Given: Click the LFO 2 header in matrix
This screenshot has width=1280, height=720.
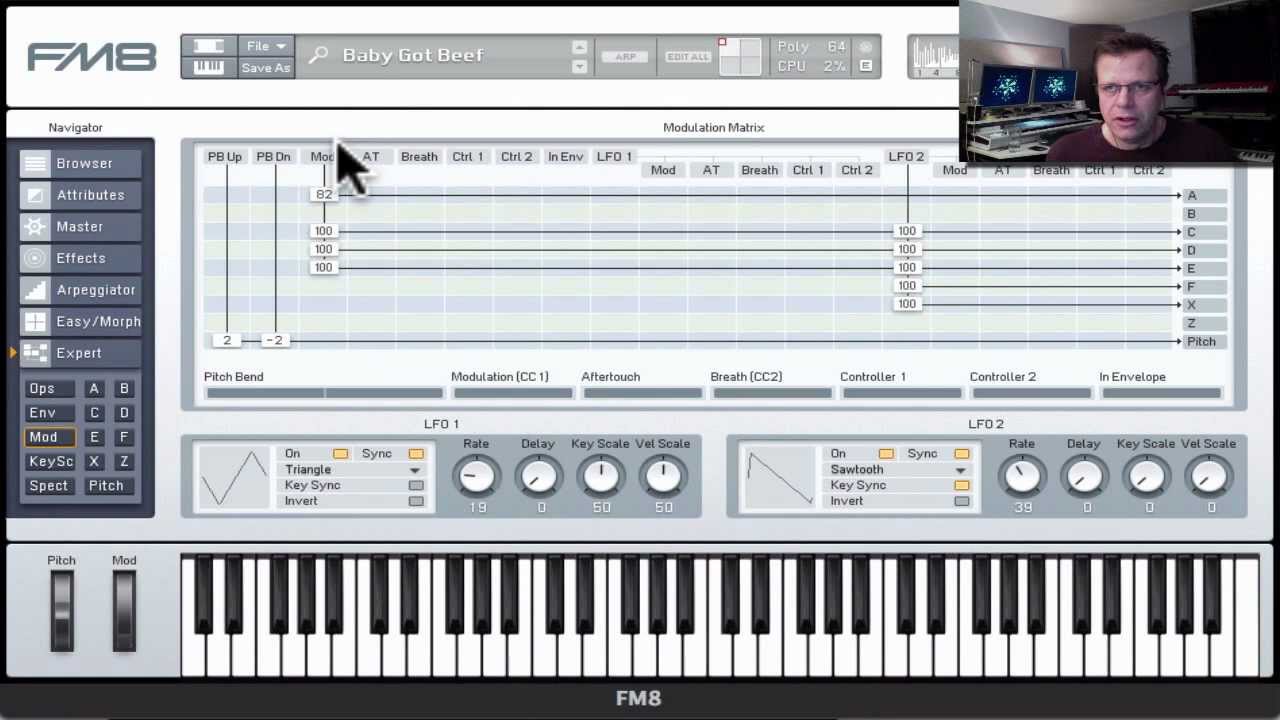Looking at the screenshot, I should click(x=906, y=157).
